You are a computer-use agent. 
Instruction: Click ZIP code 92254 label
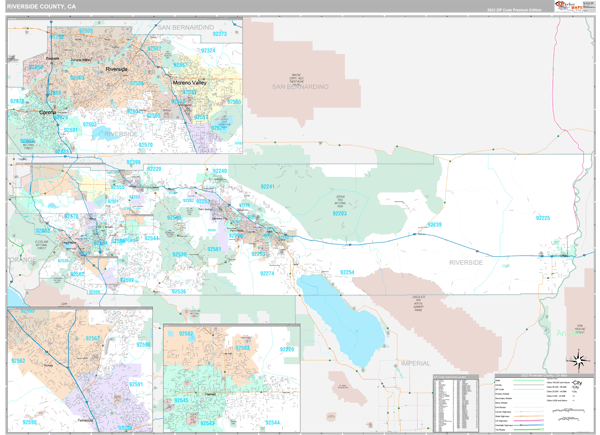(345, 272)
